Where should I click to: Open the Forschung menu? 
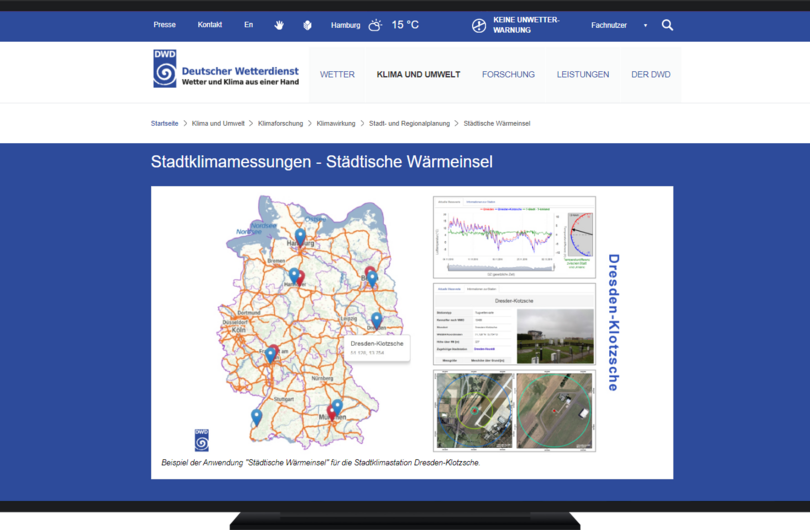point(508,74)
